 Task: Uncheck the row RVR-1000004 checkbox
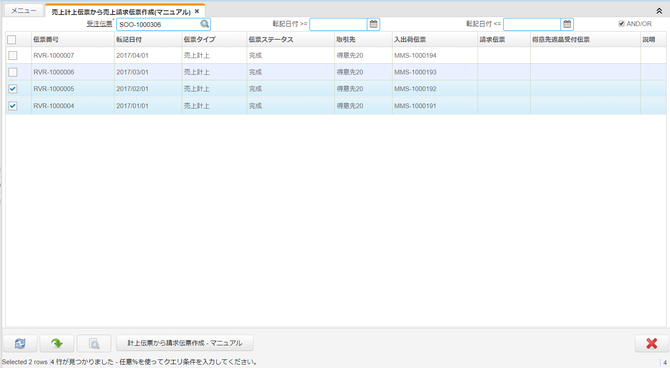(13, 106)
